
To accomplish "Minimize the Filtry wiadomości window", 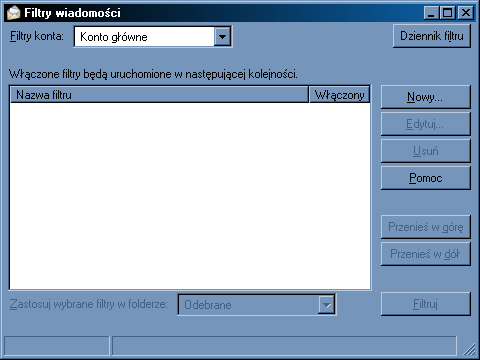I will pos(431,13).
